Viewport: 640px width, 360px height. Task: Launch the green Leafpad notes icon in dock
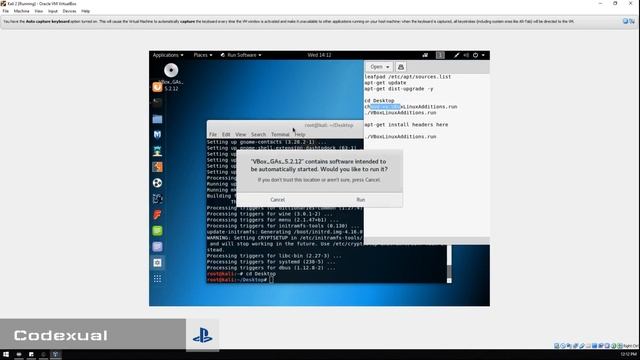[x=157, y=231]
